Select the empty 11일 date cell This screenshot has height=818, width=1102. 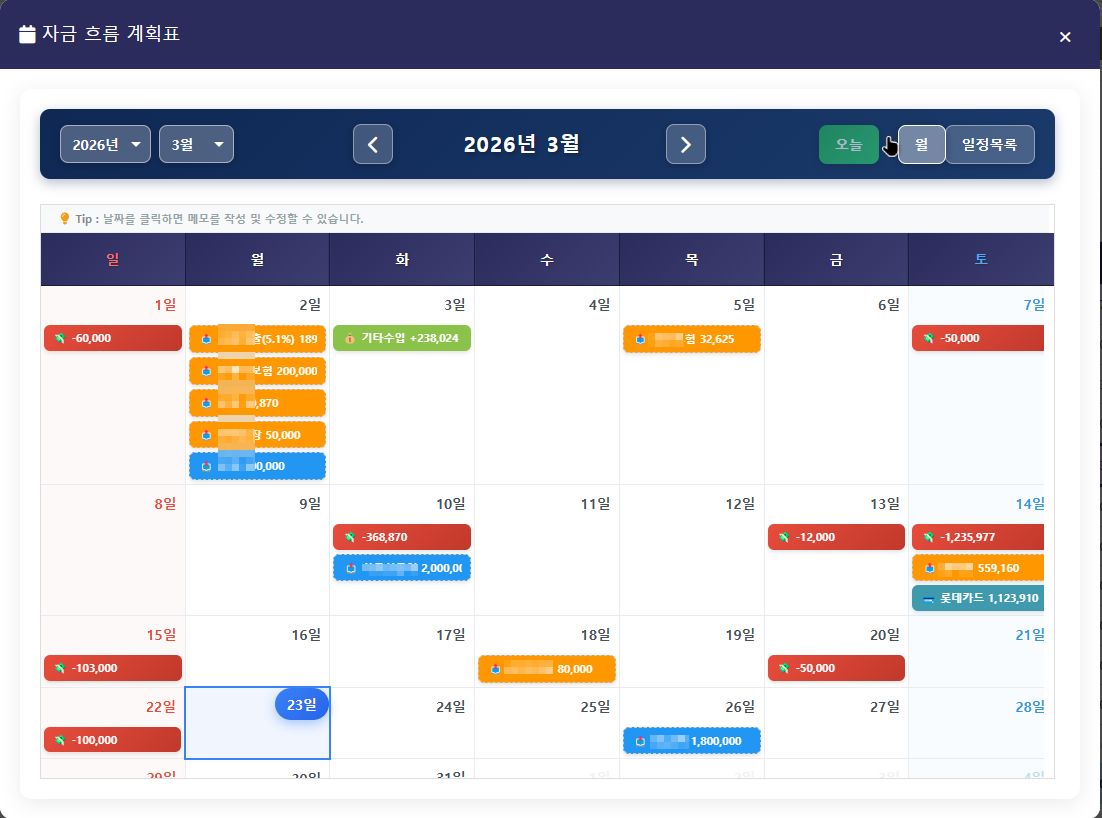[x=547, y=560]
